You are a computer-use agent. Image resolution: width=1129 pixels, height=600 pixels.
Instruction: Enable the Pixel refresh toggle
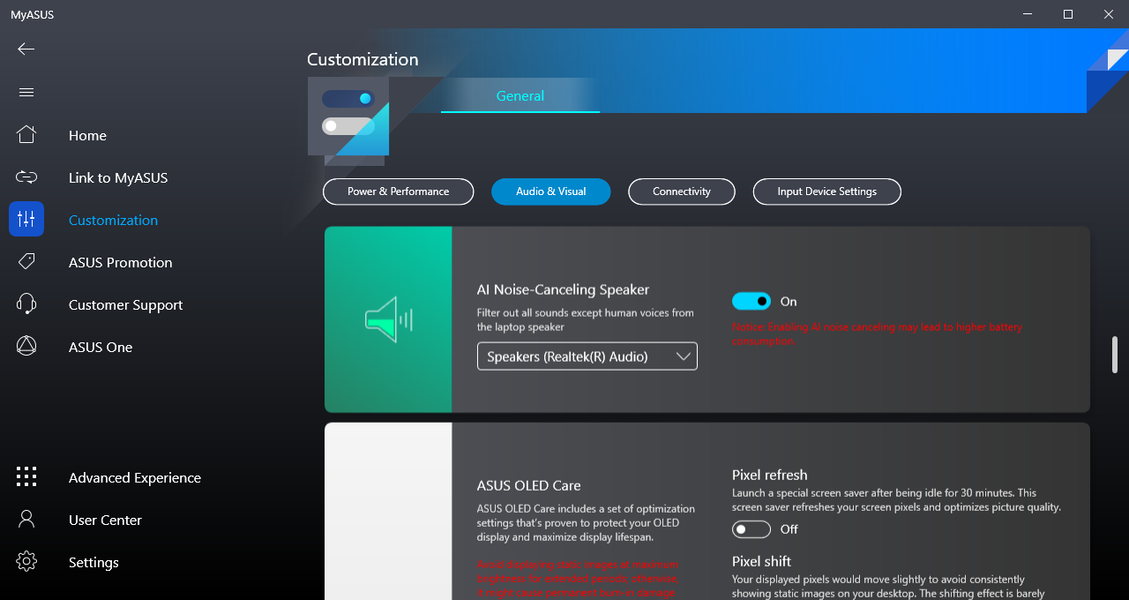(x=751, y=529)
